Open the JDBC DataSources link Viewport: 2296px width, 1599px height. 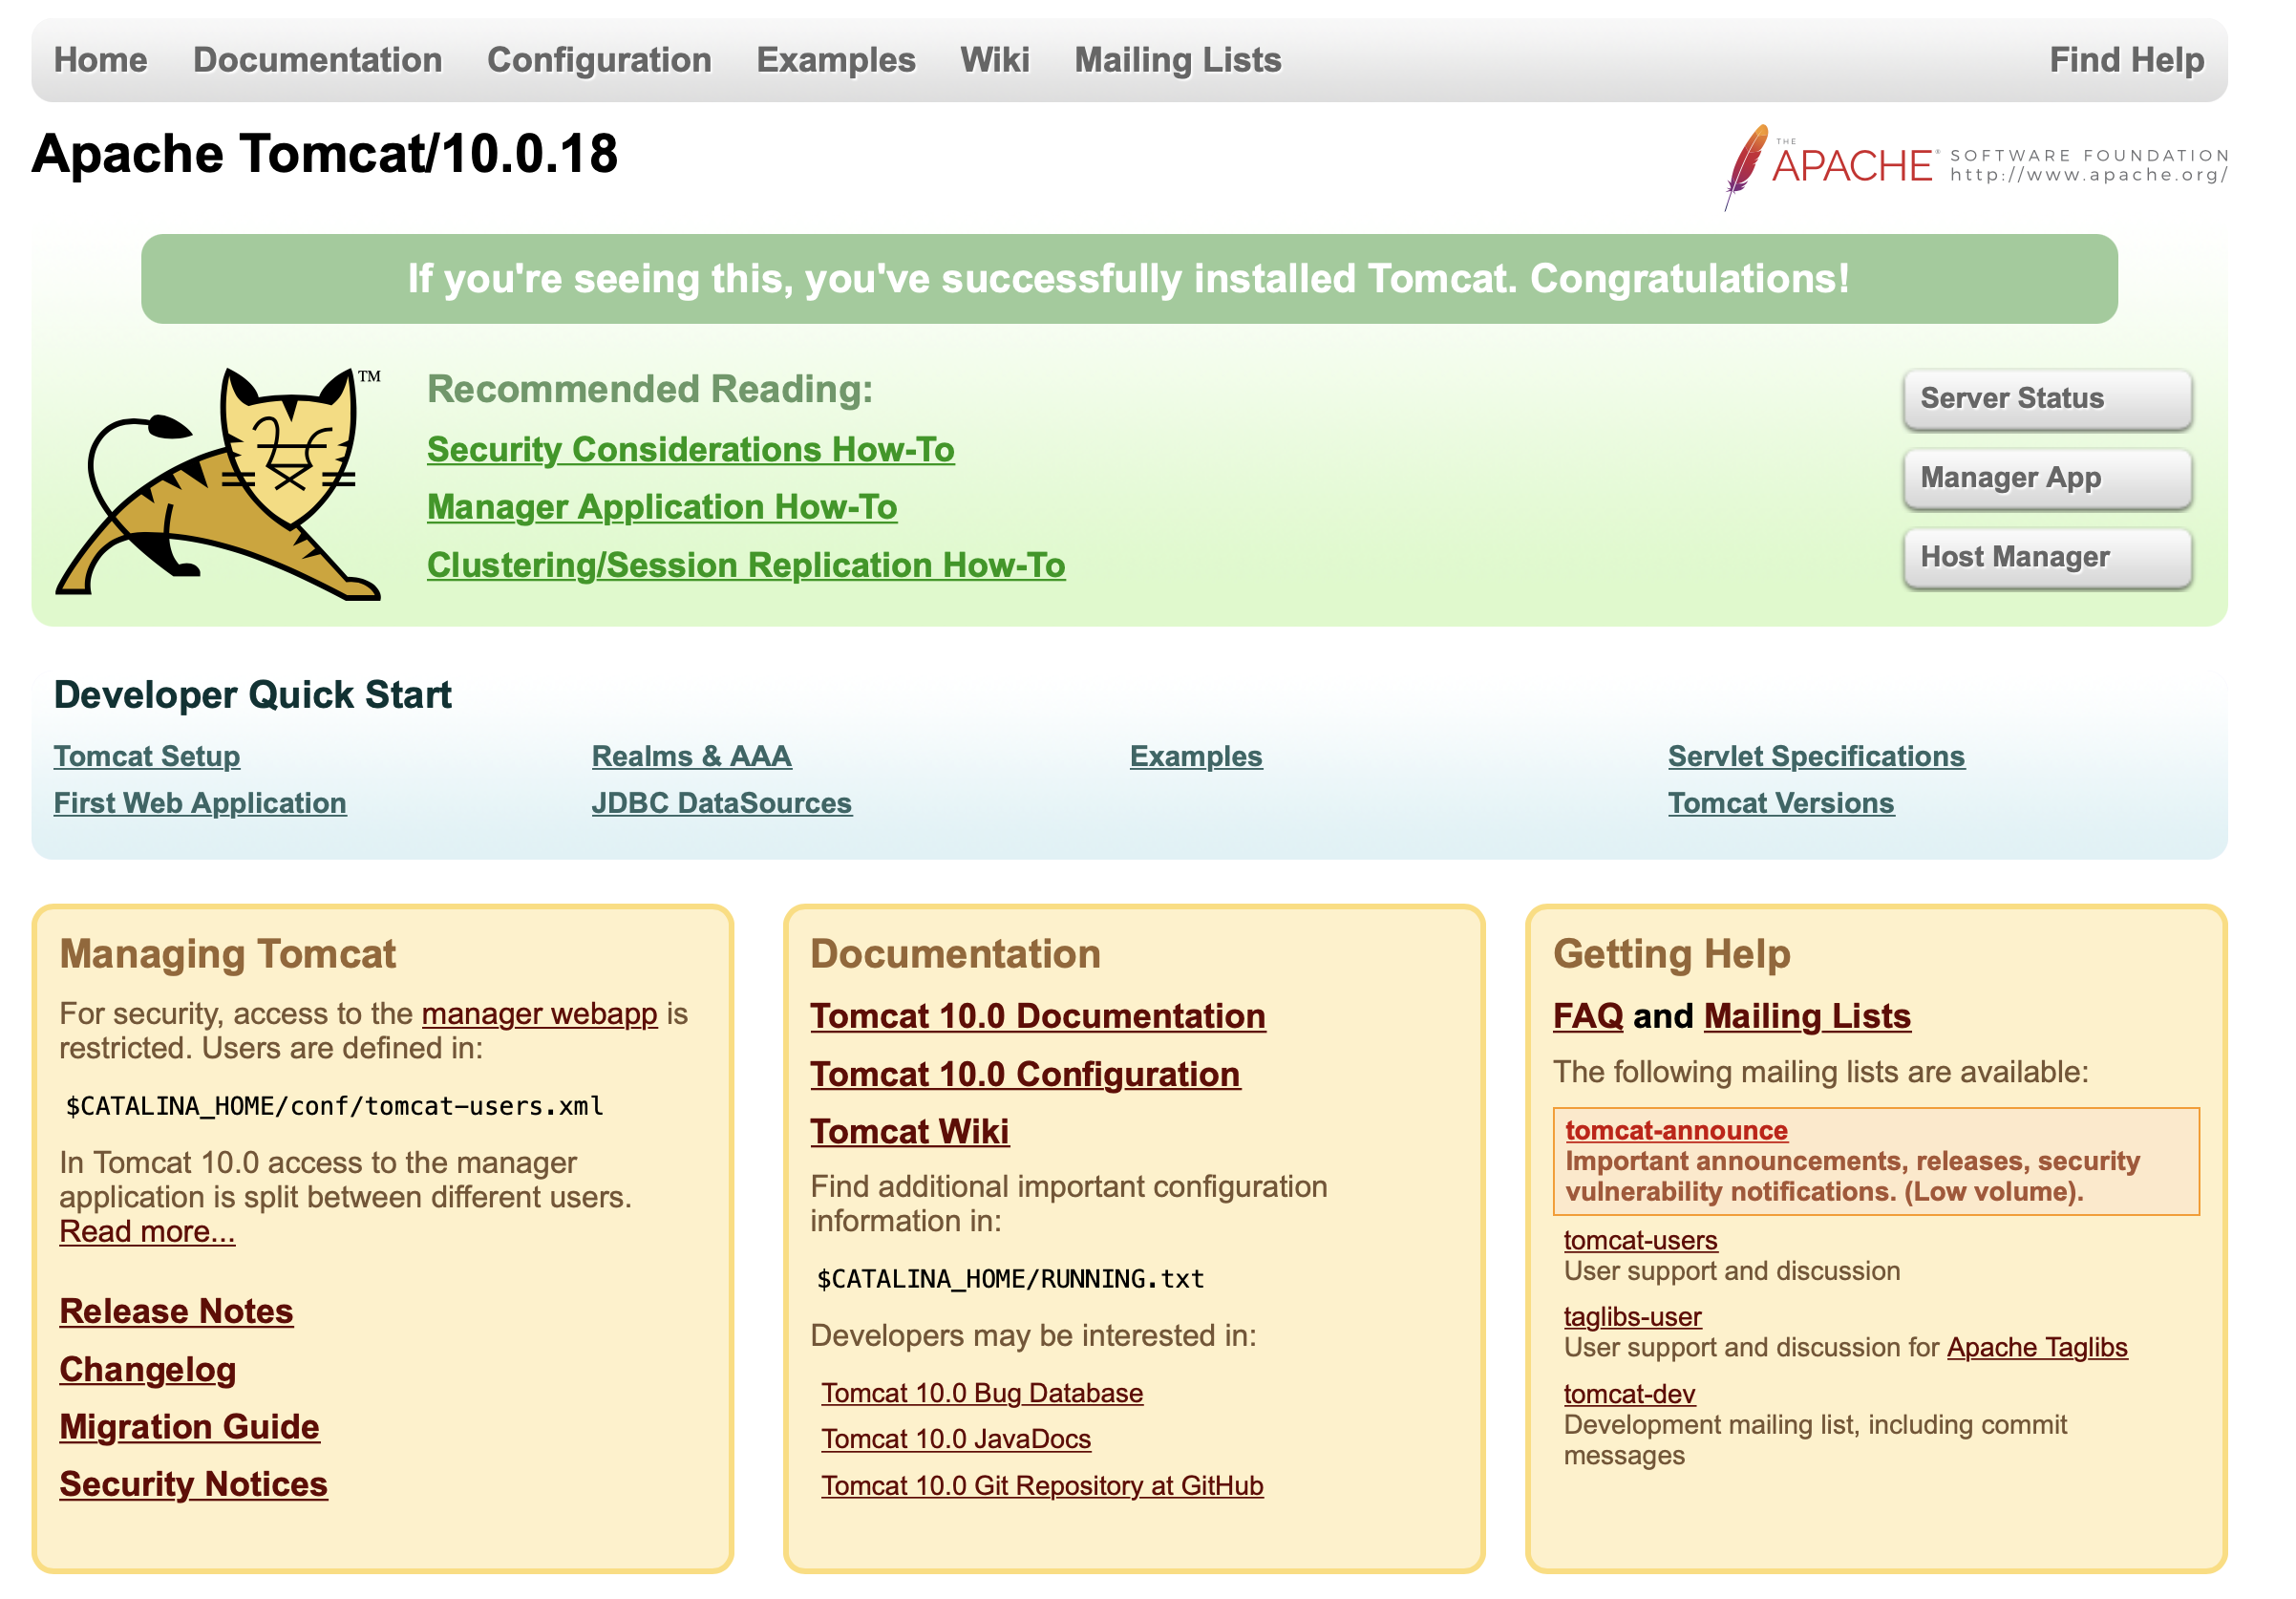coord(721,803)
